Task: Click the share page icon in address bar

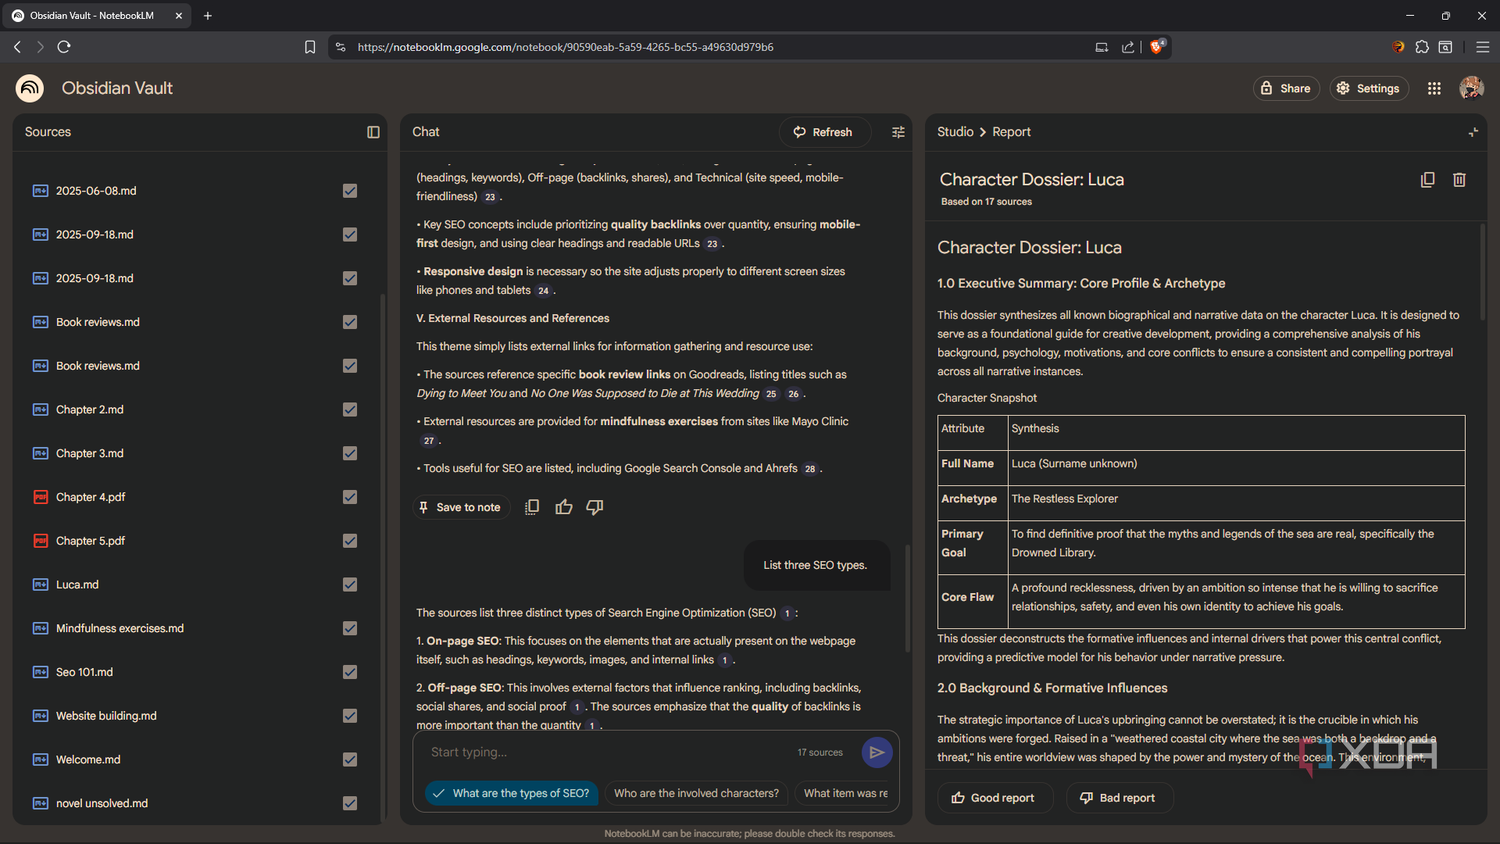Action: point(1128,47)
